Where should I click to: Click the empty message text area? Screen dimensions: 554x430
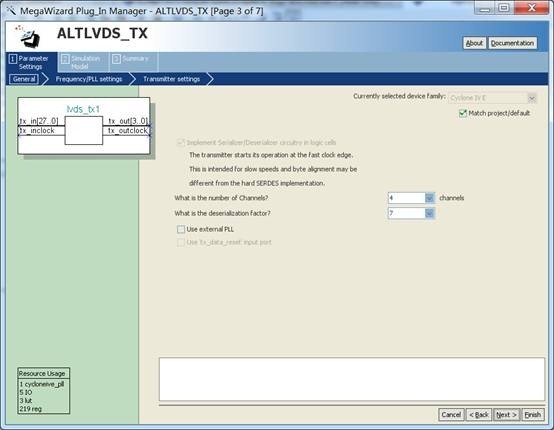click(352, 379)
